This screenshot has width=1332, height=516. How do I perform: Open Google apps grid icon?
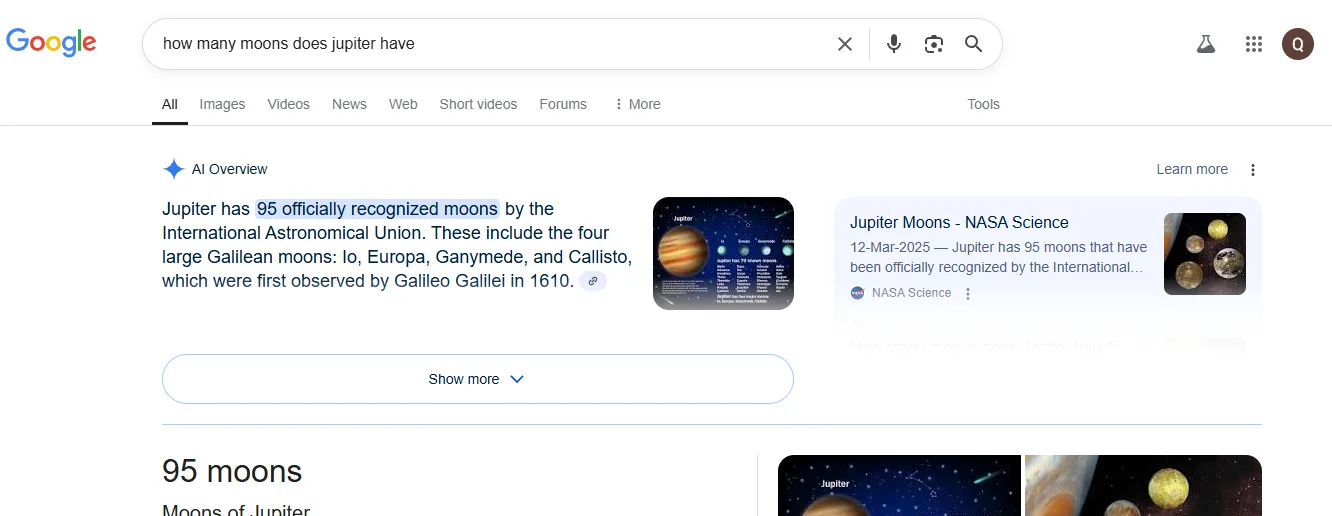point(1254,44)
